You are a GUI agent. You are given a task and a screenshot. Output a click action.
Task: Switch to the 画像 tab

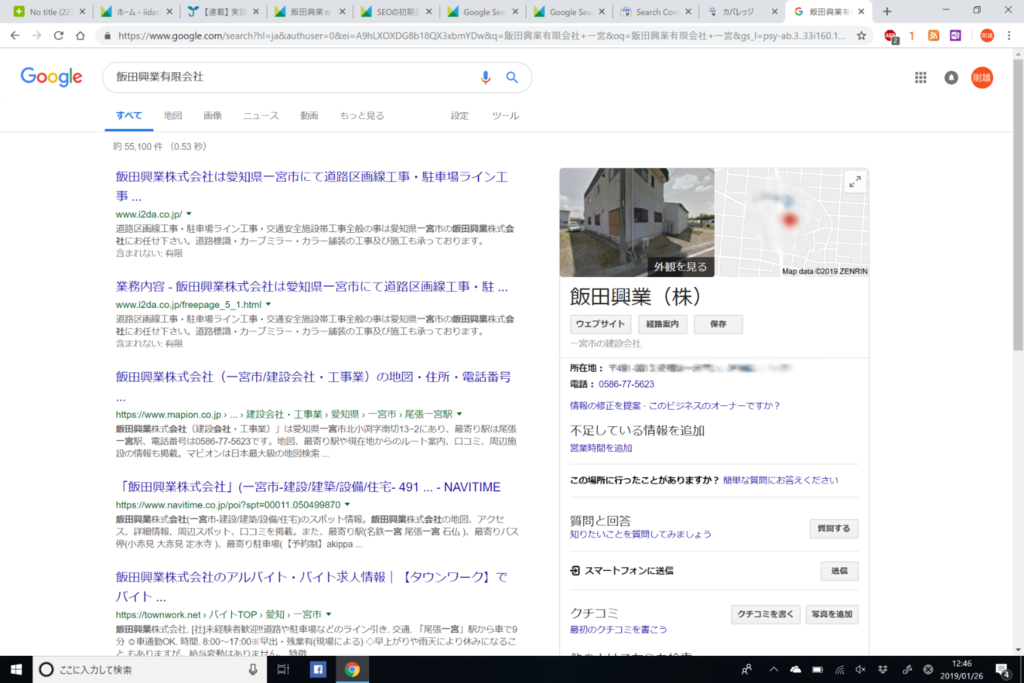point(212,116)
